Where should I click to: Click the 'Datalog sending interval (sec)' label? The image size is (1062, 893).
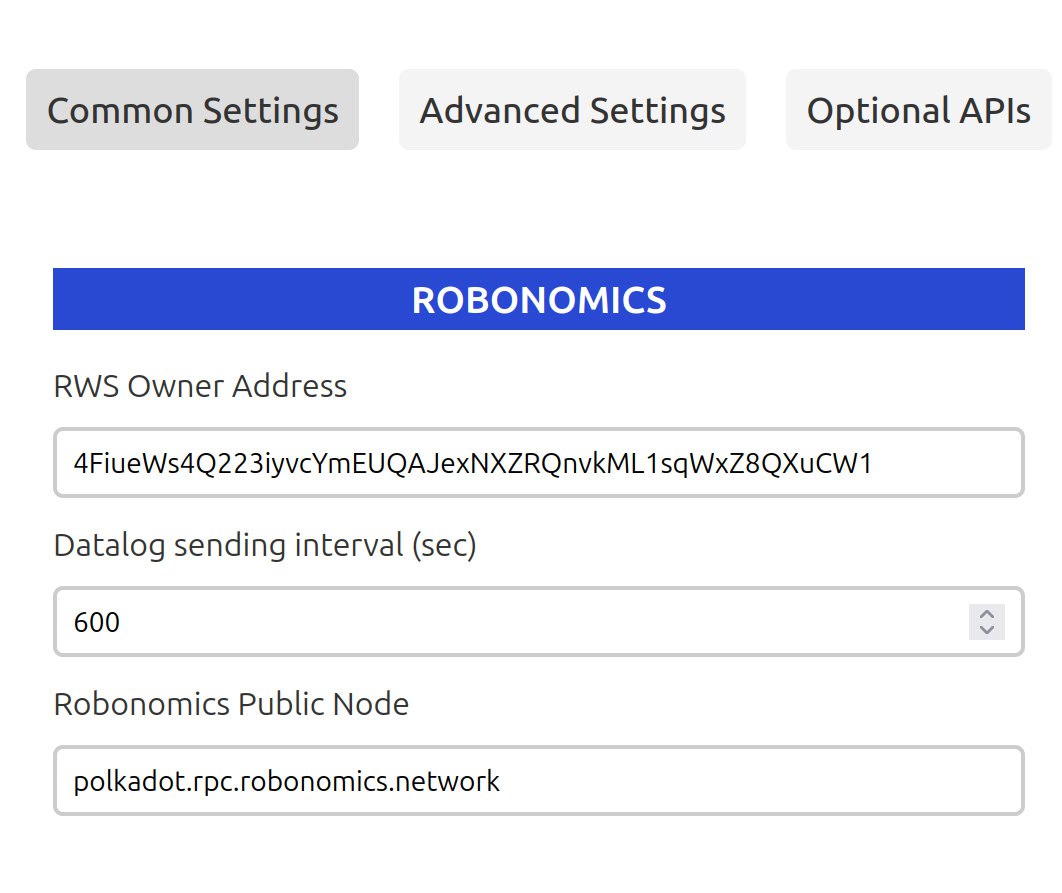point(265,545)
